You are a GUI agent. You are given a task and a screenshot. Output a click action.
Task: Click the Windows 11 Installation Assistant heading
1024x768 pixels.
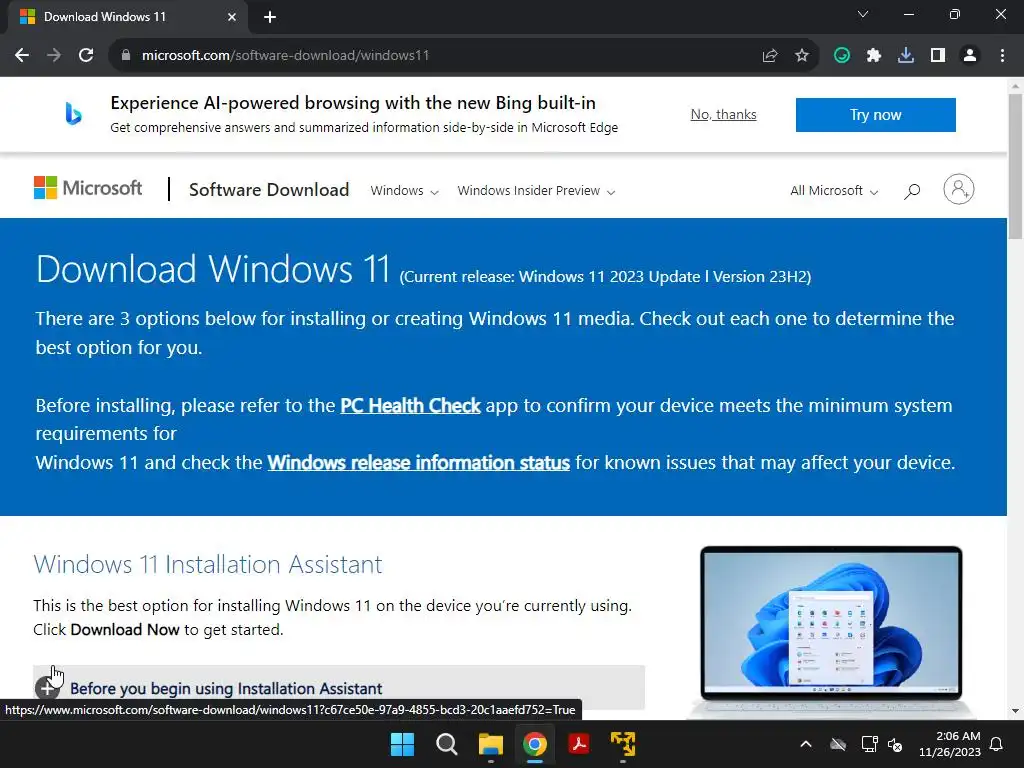pyautogui.click(x=208, y=564)
